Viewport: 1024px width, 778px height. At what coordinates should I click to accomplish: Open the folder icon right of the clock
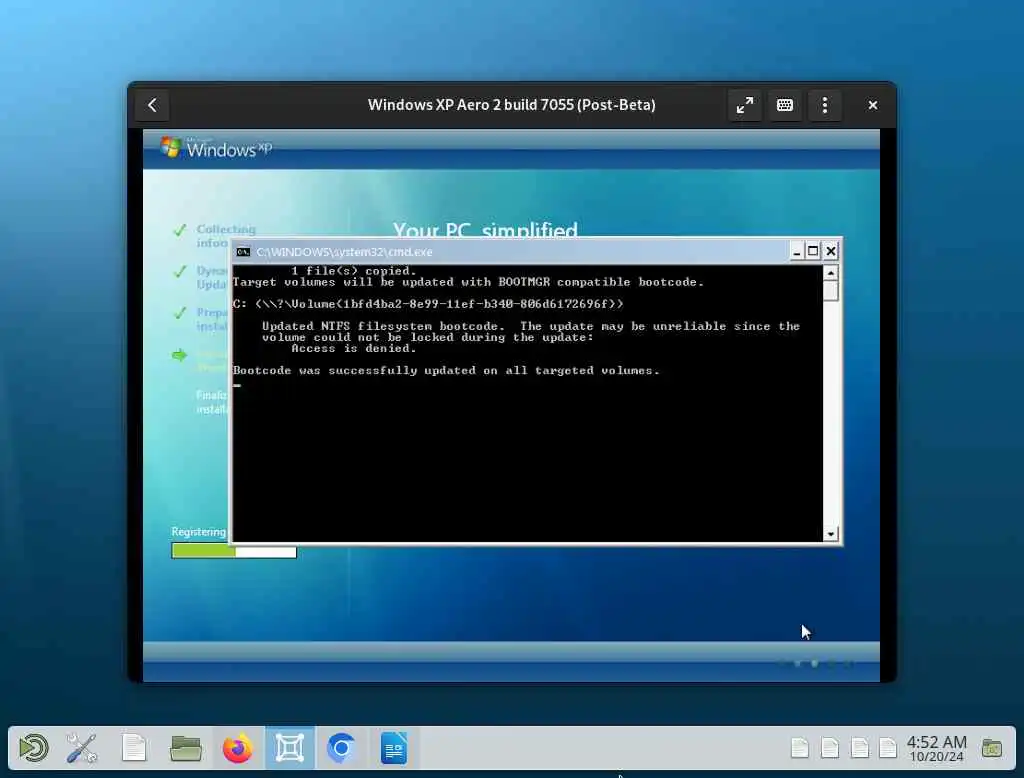pos(991,748)
